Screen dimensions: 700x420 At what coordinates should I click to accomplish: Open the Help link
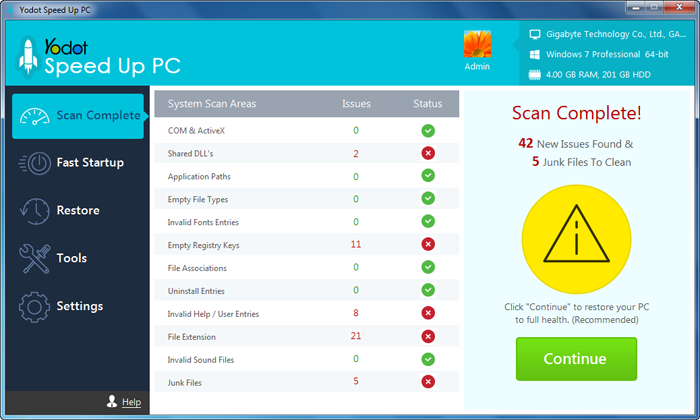click(131, 402)
